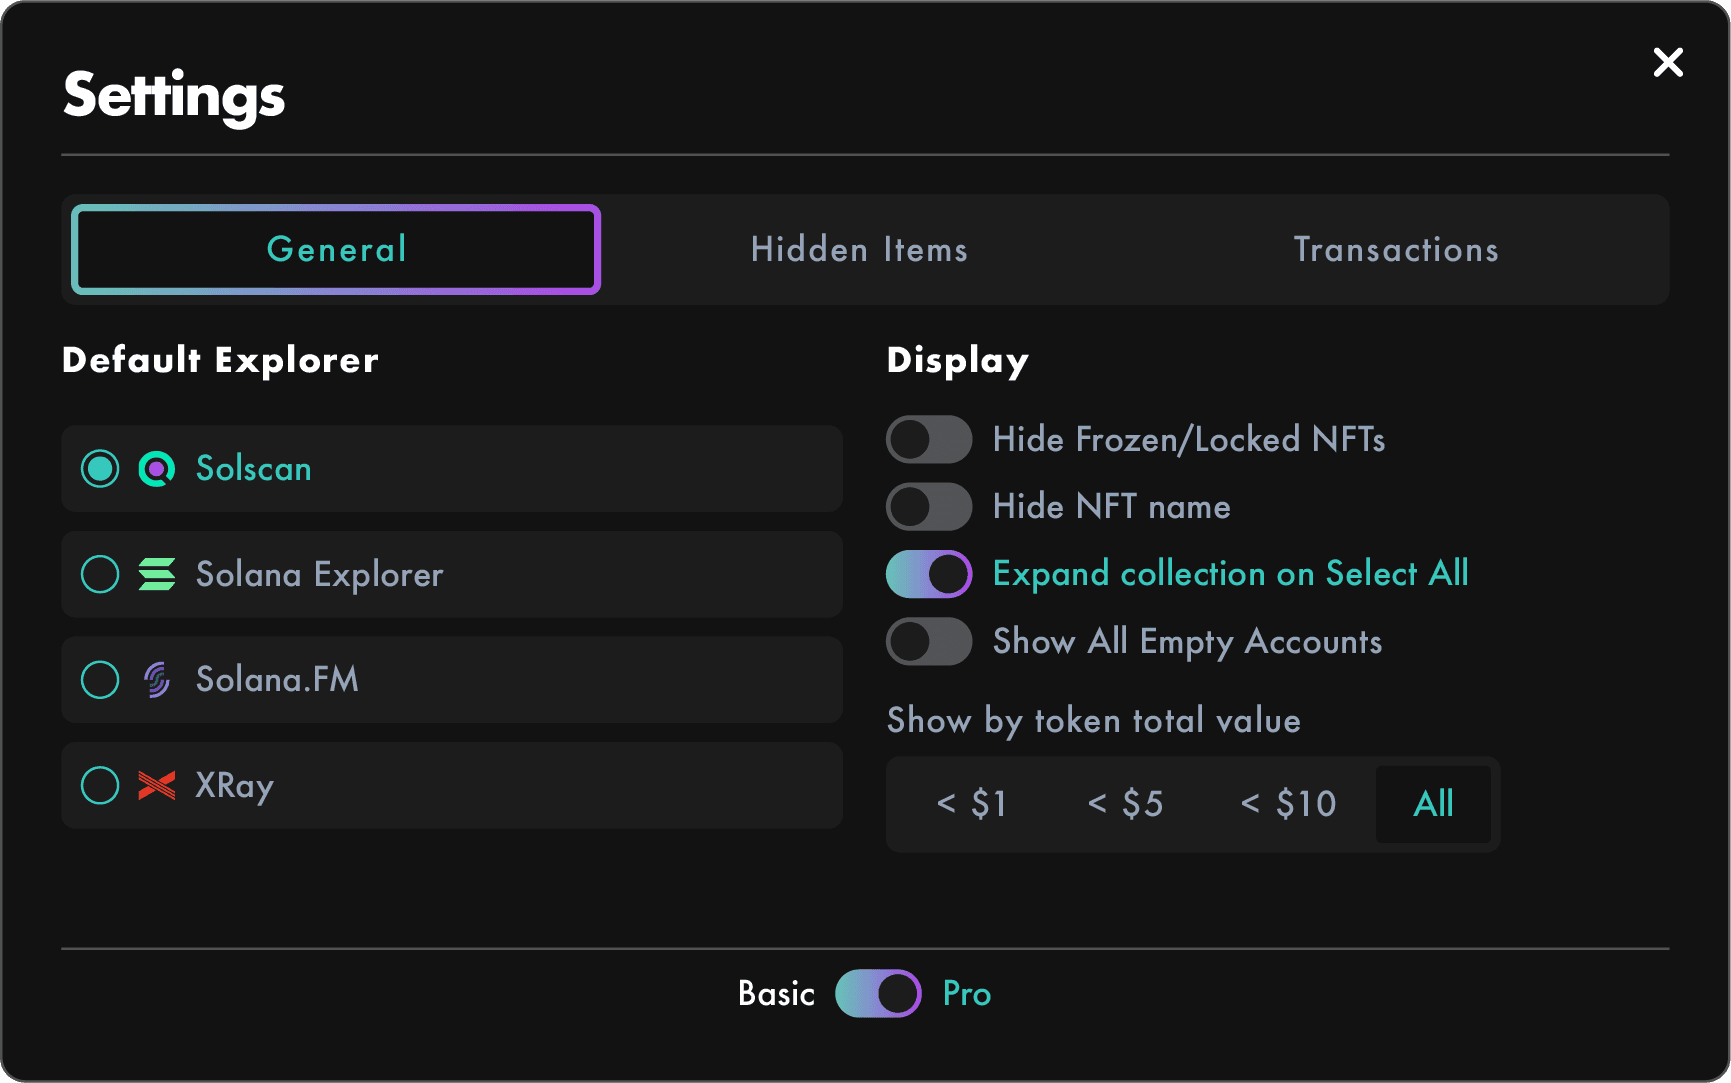The image size is (1731, 1083).
Task: Click the Solscan logo icon
Action: (157, 469)
